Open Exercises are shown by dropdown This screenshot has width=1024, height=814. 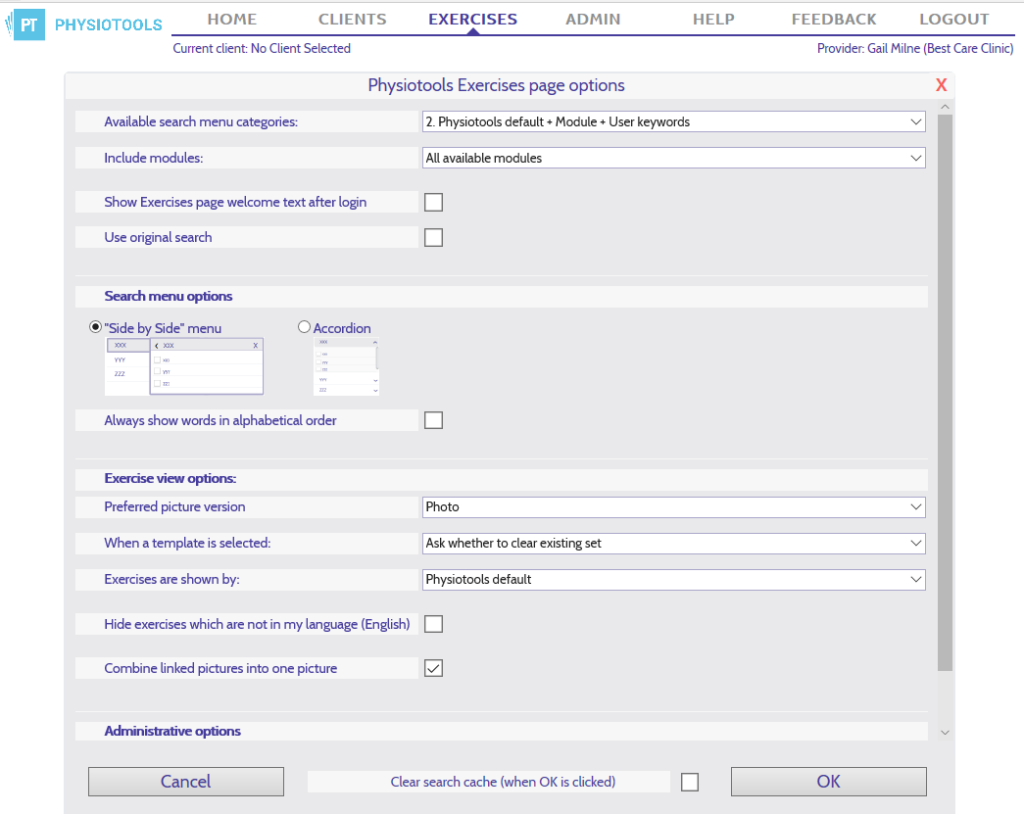click(673, 579)
